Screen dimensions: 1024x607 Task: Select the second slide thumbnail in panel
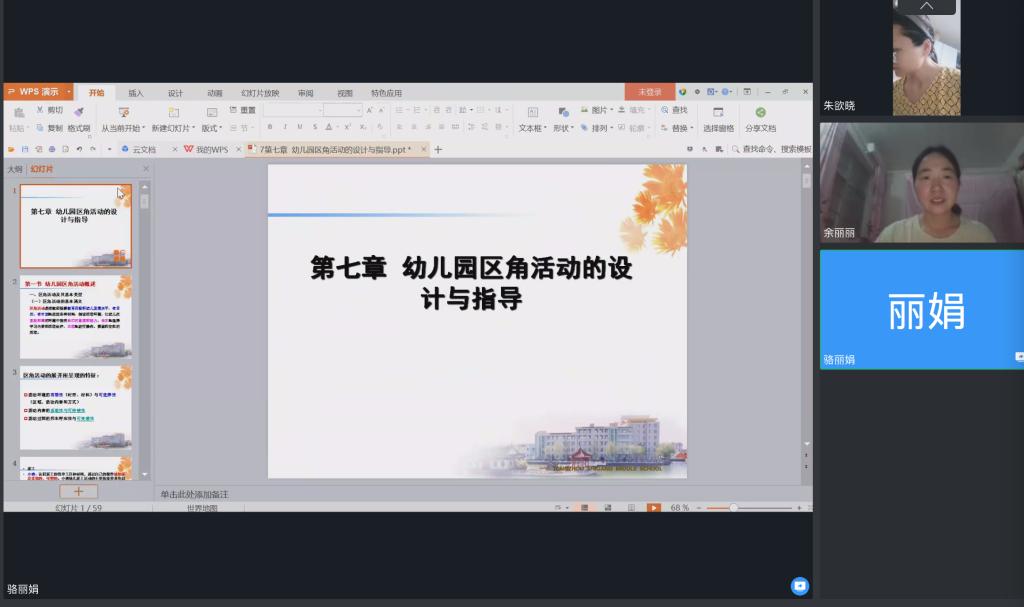coord(76,317)
